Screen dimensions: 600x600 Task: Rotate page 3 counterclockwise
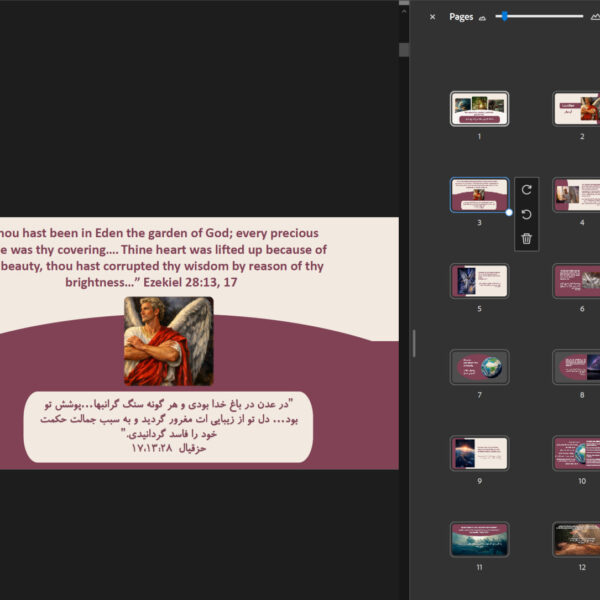(x=527, y=214)
